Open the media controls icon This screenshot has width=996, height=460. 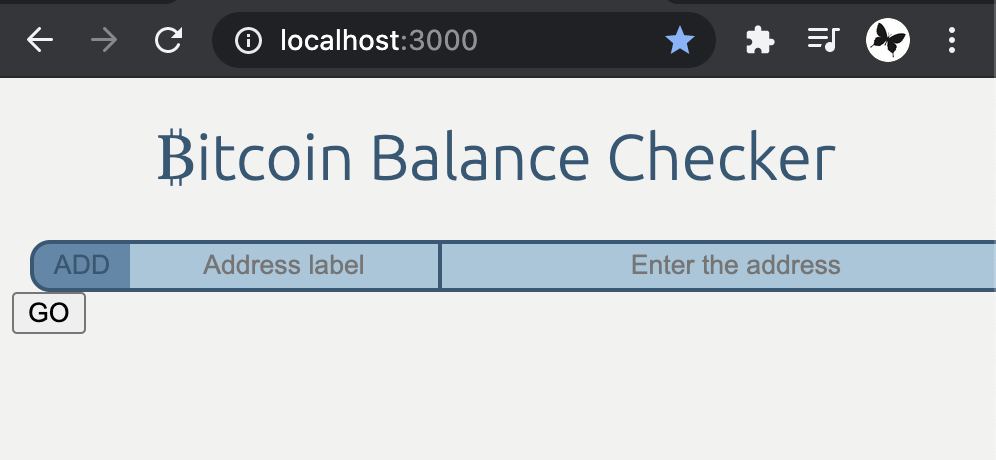click(823, 40)
